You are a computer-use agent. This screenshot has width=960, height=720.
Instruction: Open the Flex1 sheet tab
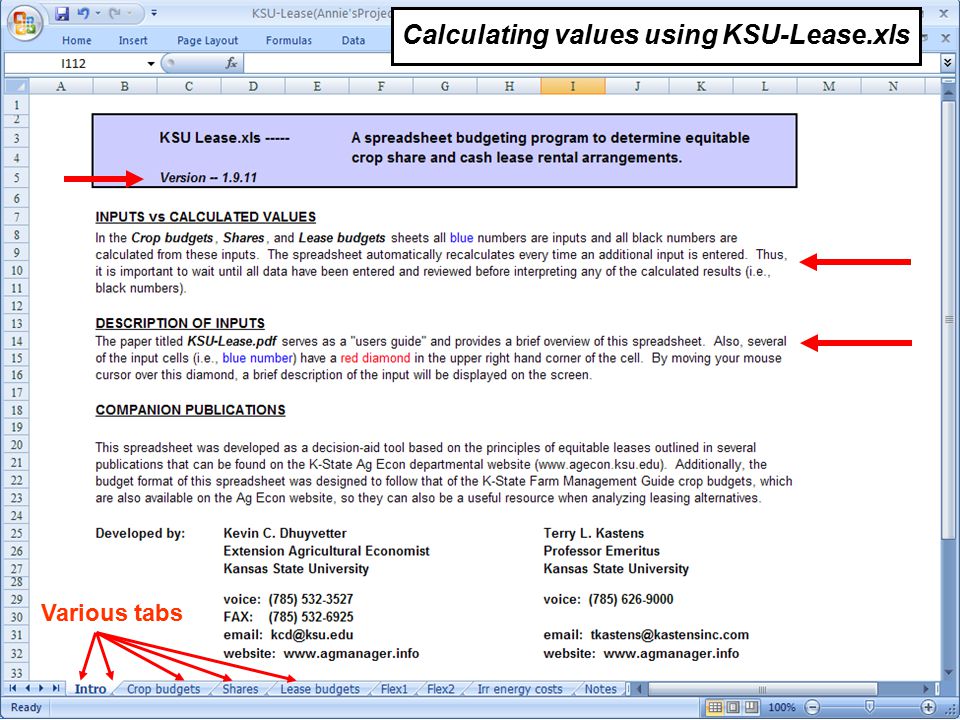394,689
